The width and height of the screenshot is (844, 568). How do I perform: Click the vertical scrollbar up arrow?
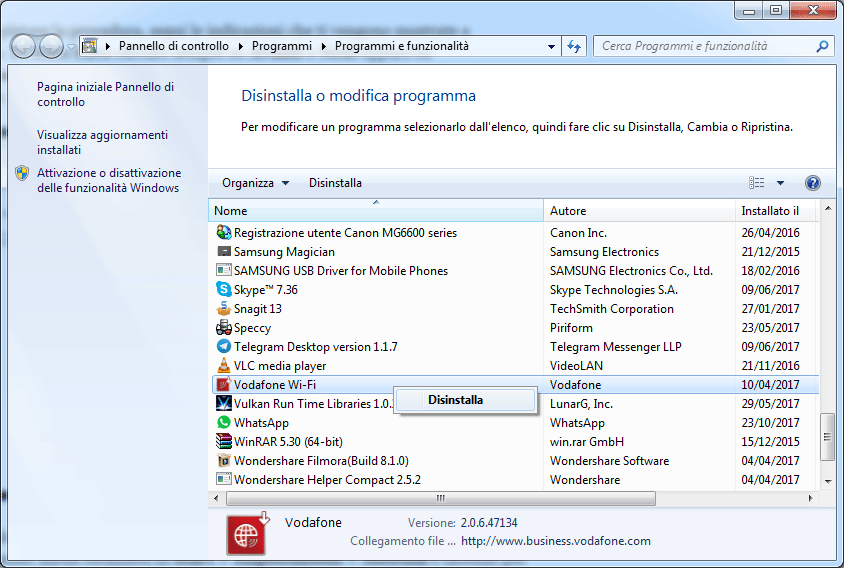(828, 208)
